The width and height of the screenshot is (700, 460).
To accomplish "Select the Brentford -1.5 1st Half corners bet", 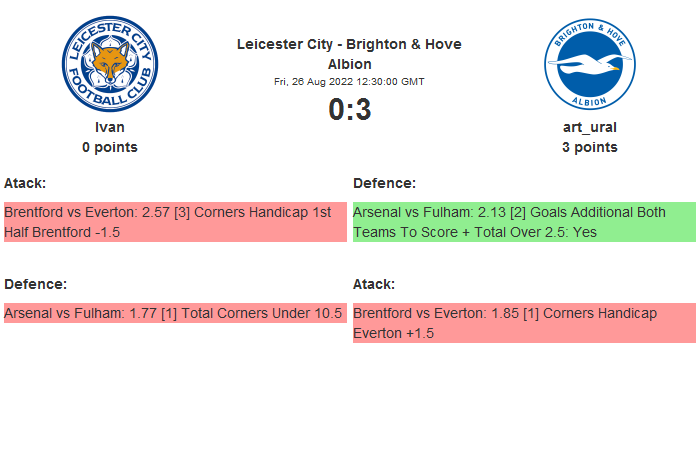I will (174, 222).
